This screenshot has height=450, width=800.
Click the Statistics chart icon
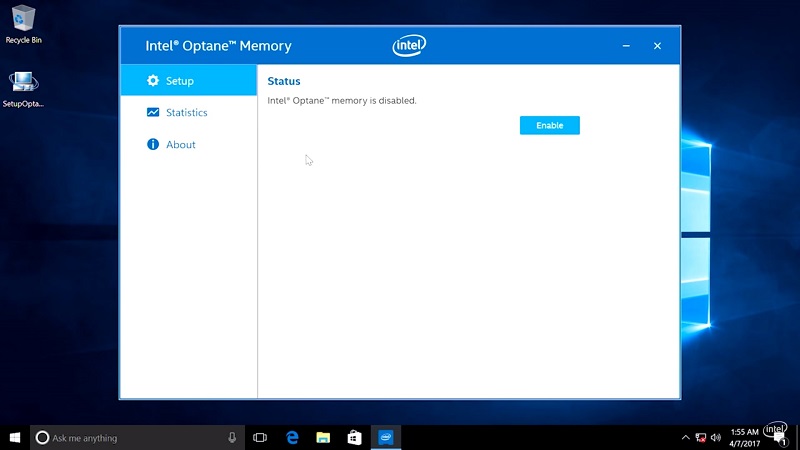point(153,112)
